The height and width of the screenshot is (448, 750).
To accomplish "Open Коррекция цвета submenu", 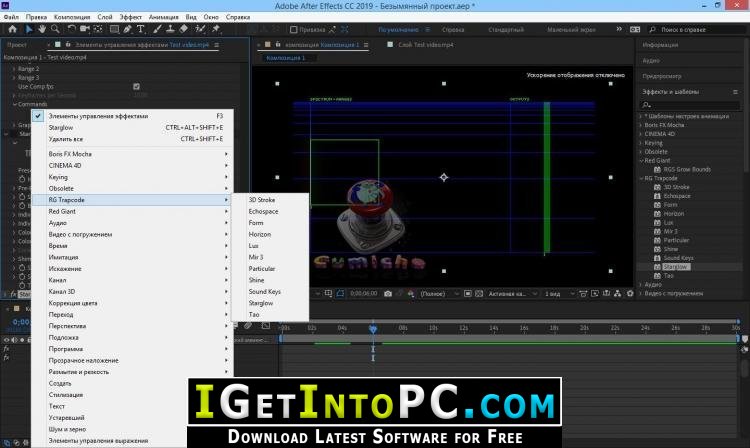I will tap(132, 303).
